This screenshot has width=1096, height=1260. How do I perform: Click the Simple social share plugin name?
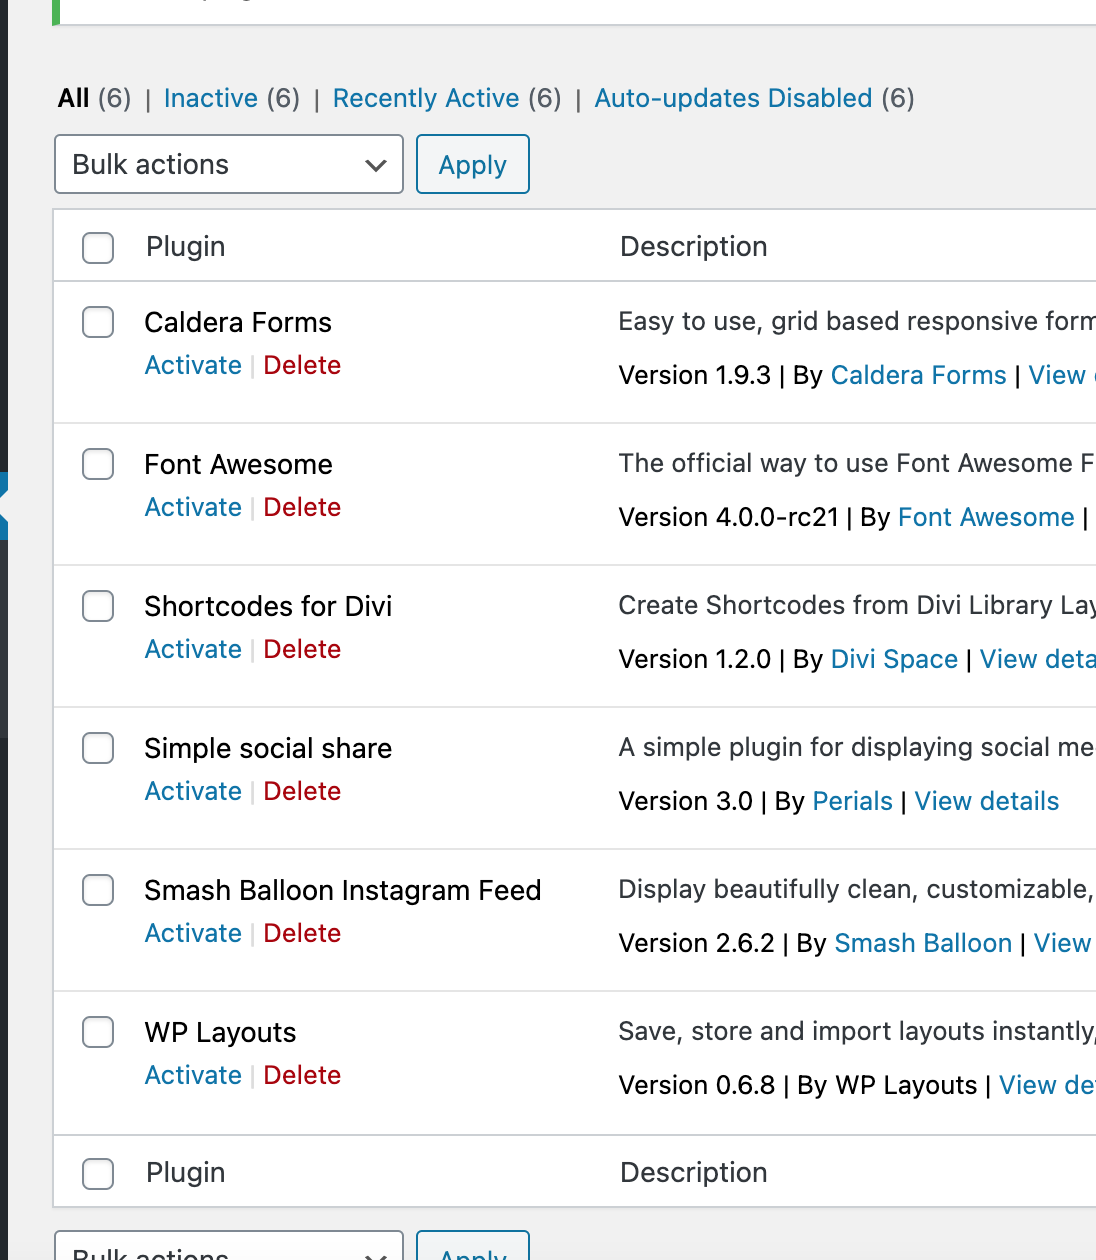[268, 748]
